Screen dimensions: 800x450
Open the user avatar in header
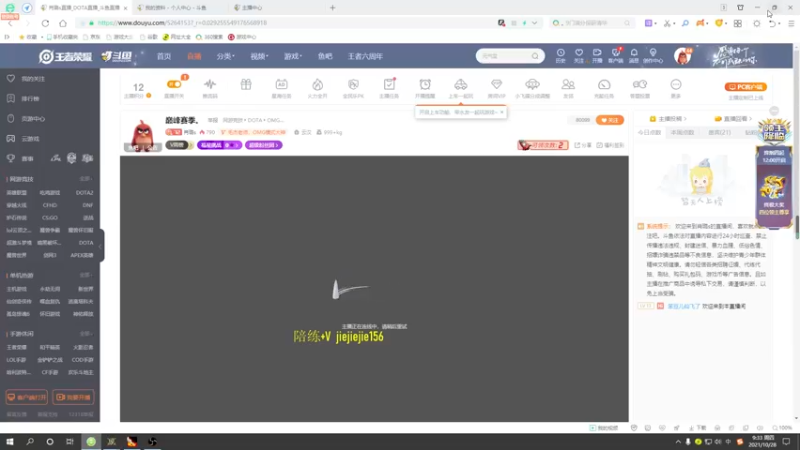pyautogui.click(x=683, y=56)
